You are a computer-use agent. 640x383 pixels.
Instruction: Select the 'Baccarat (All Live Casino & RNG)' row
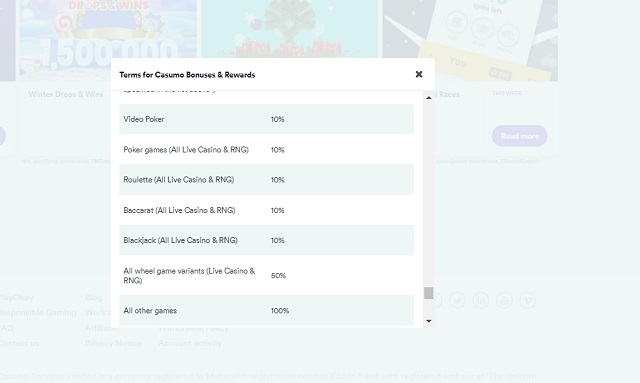pos(267,210)
